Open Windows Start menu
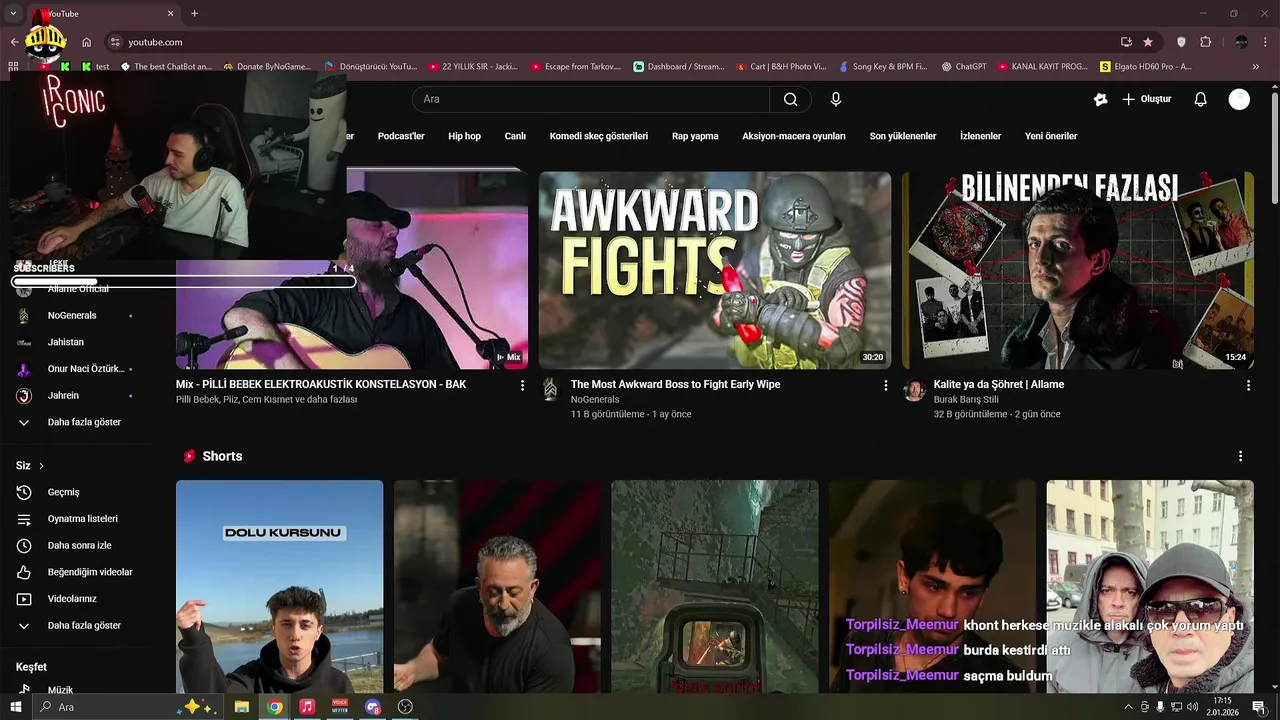1280x720 pixels. [16, 707]
